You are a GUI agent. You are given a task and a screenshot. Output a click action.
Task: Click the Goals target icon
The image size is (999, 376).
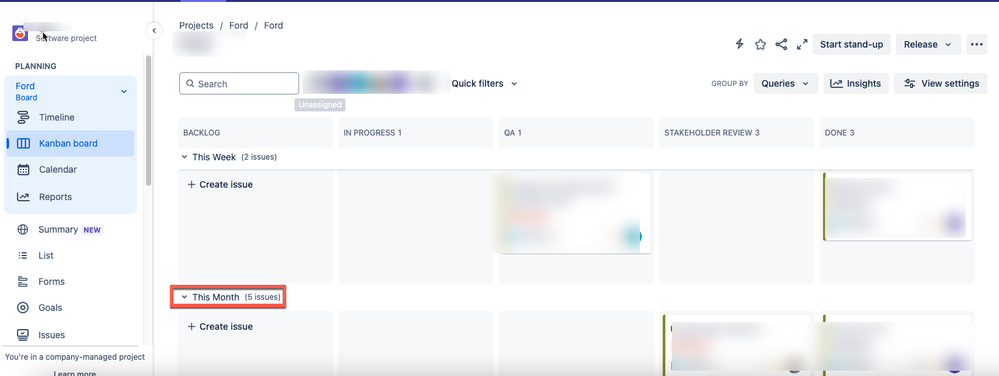point(23,308)
